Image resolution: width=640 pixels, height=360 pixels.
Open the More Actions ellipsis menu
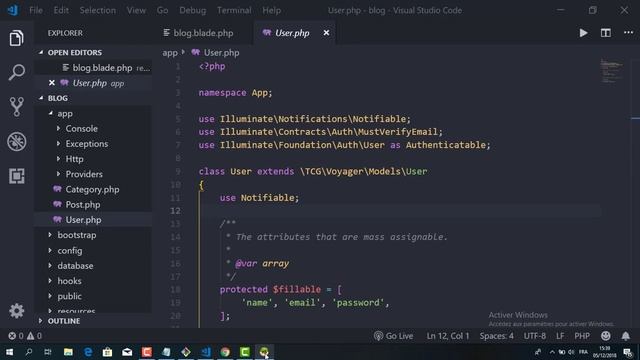click(x=629, y=33)
